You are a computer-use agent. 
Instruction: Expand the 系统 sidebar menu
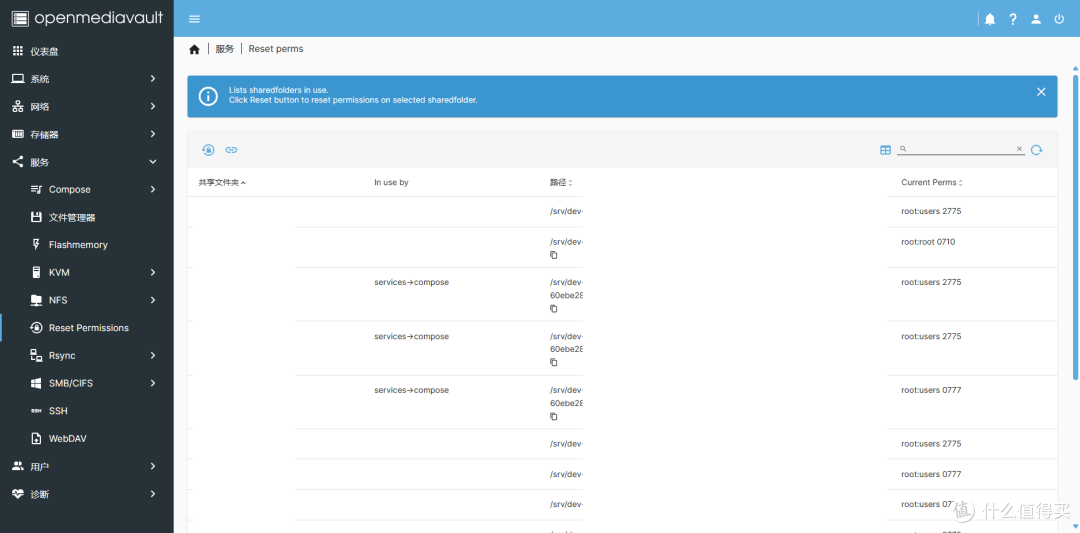coord(86,79)
